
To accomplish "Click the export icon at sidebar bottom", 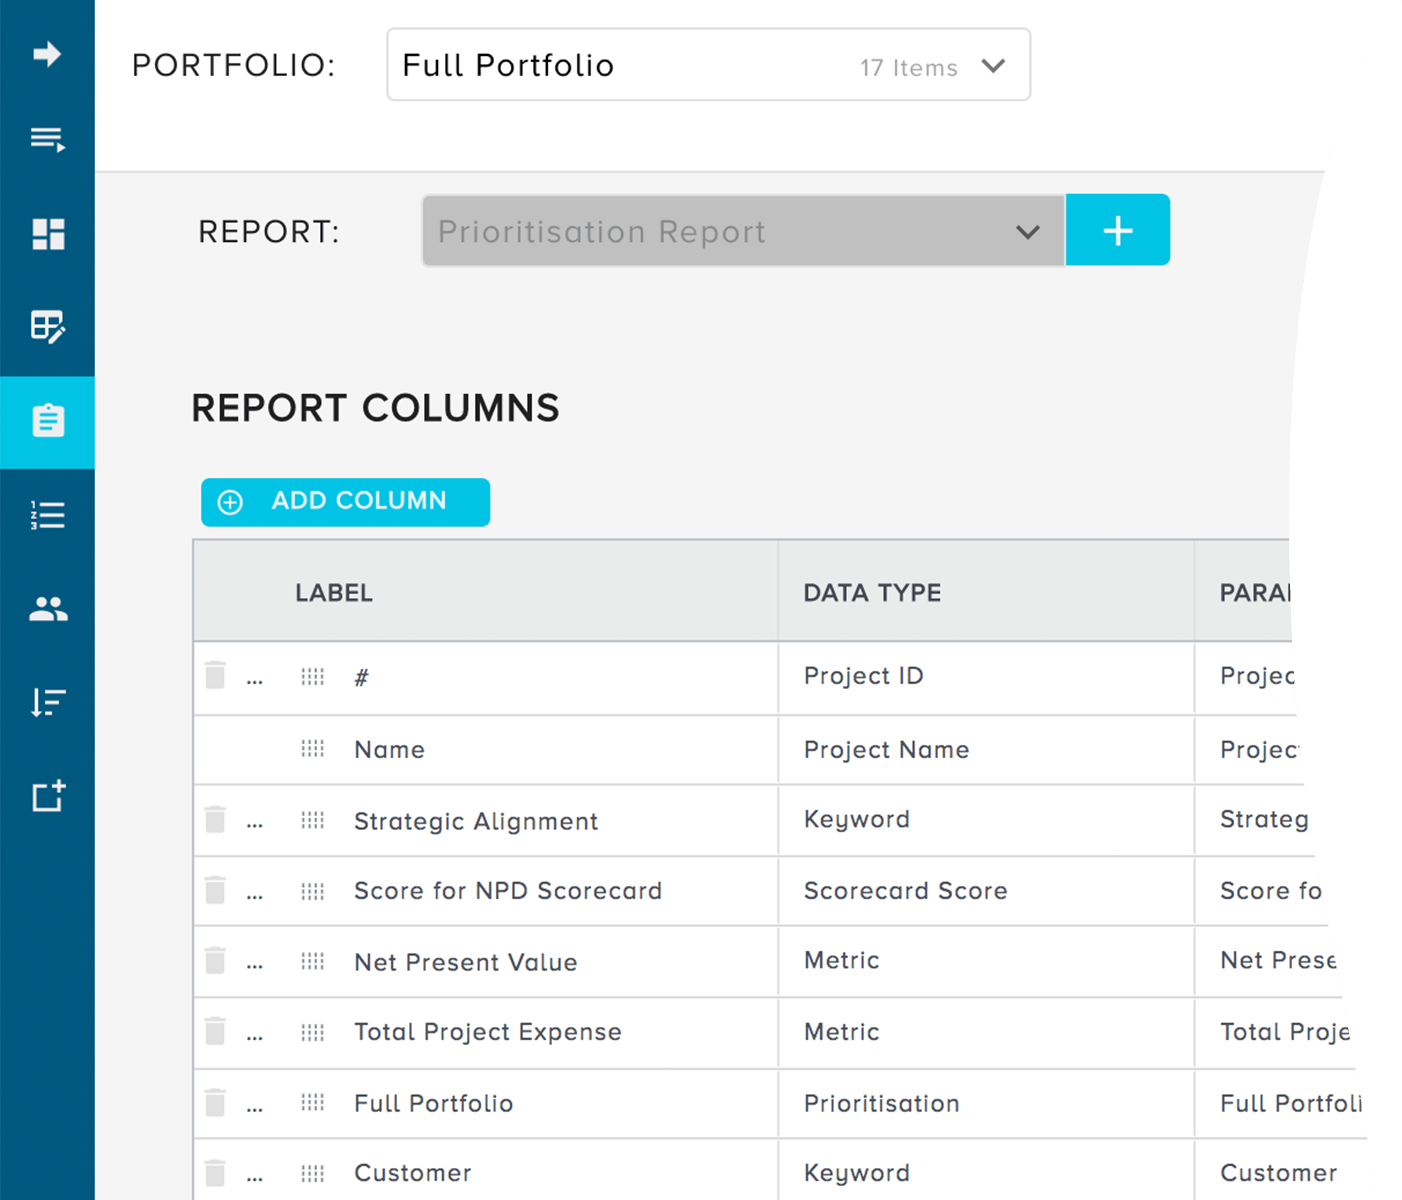I will click(x=47, y=796).
